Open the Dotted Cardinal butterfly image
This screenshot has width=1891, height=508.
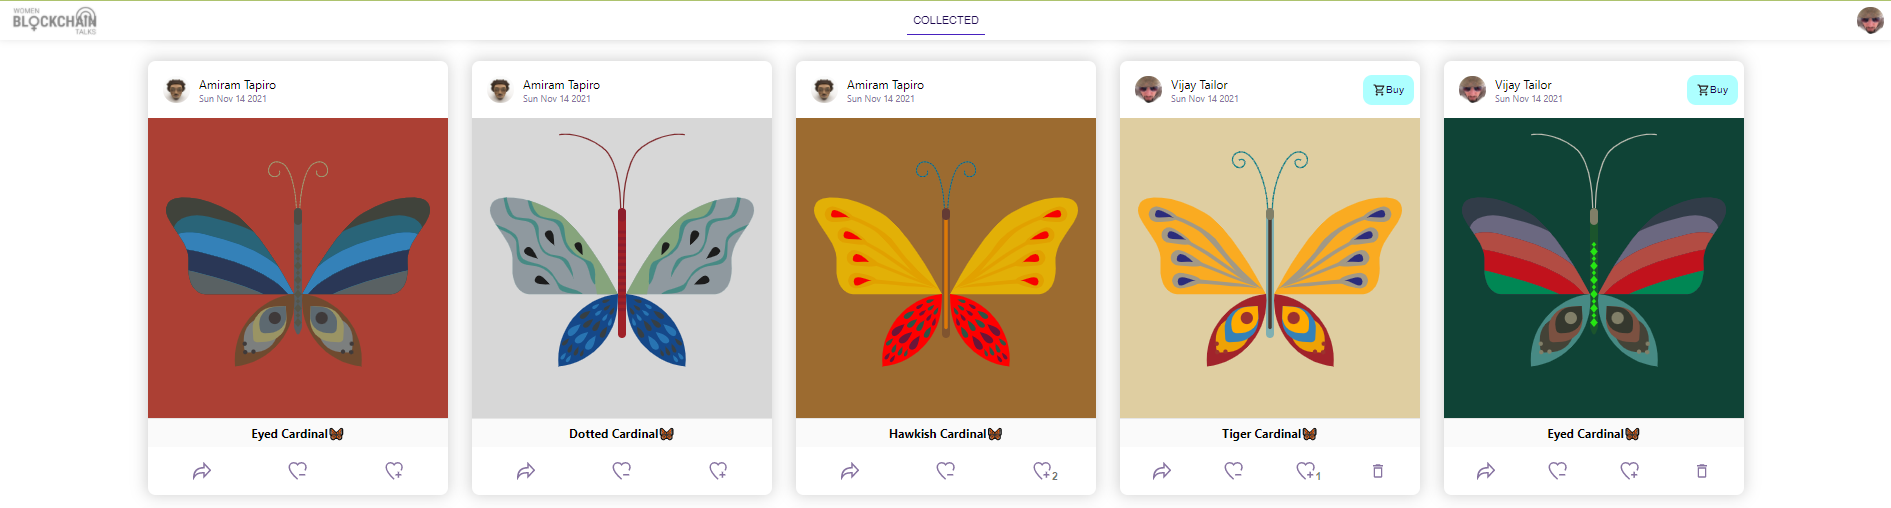(x=622, y=268)
